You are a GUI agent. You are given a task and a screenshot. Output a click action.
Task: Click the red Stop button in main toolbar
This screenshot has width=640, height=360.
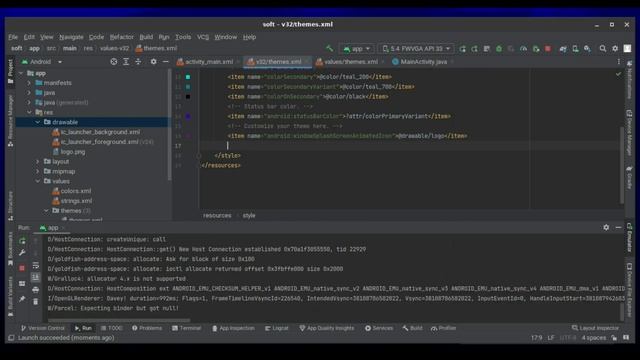click(x=548, y=49)
